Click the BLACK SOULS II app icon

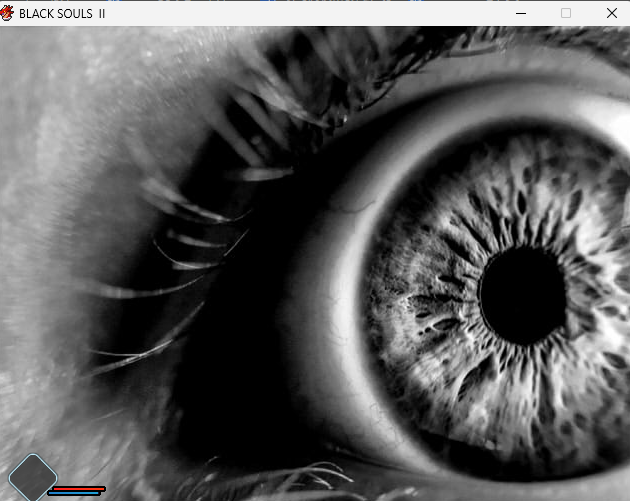7,13
